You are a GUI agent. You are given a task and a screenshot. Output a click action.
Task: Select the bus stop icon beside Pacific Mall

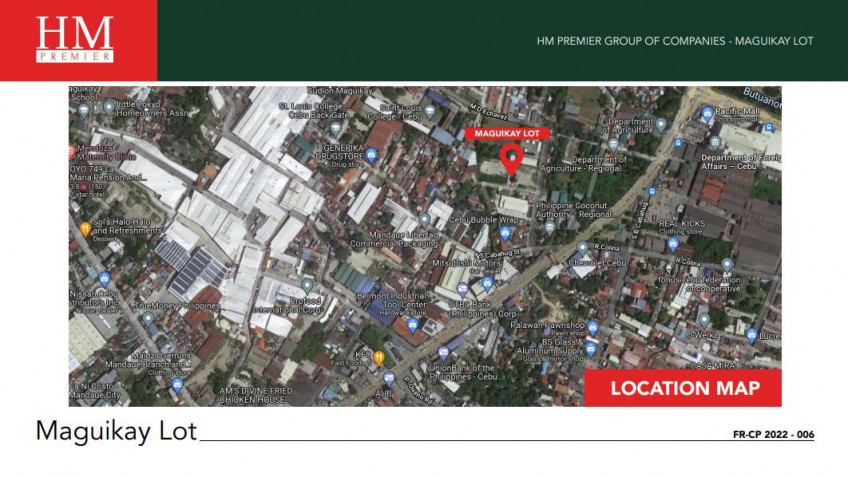tap(768, 128)
